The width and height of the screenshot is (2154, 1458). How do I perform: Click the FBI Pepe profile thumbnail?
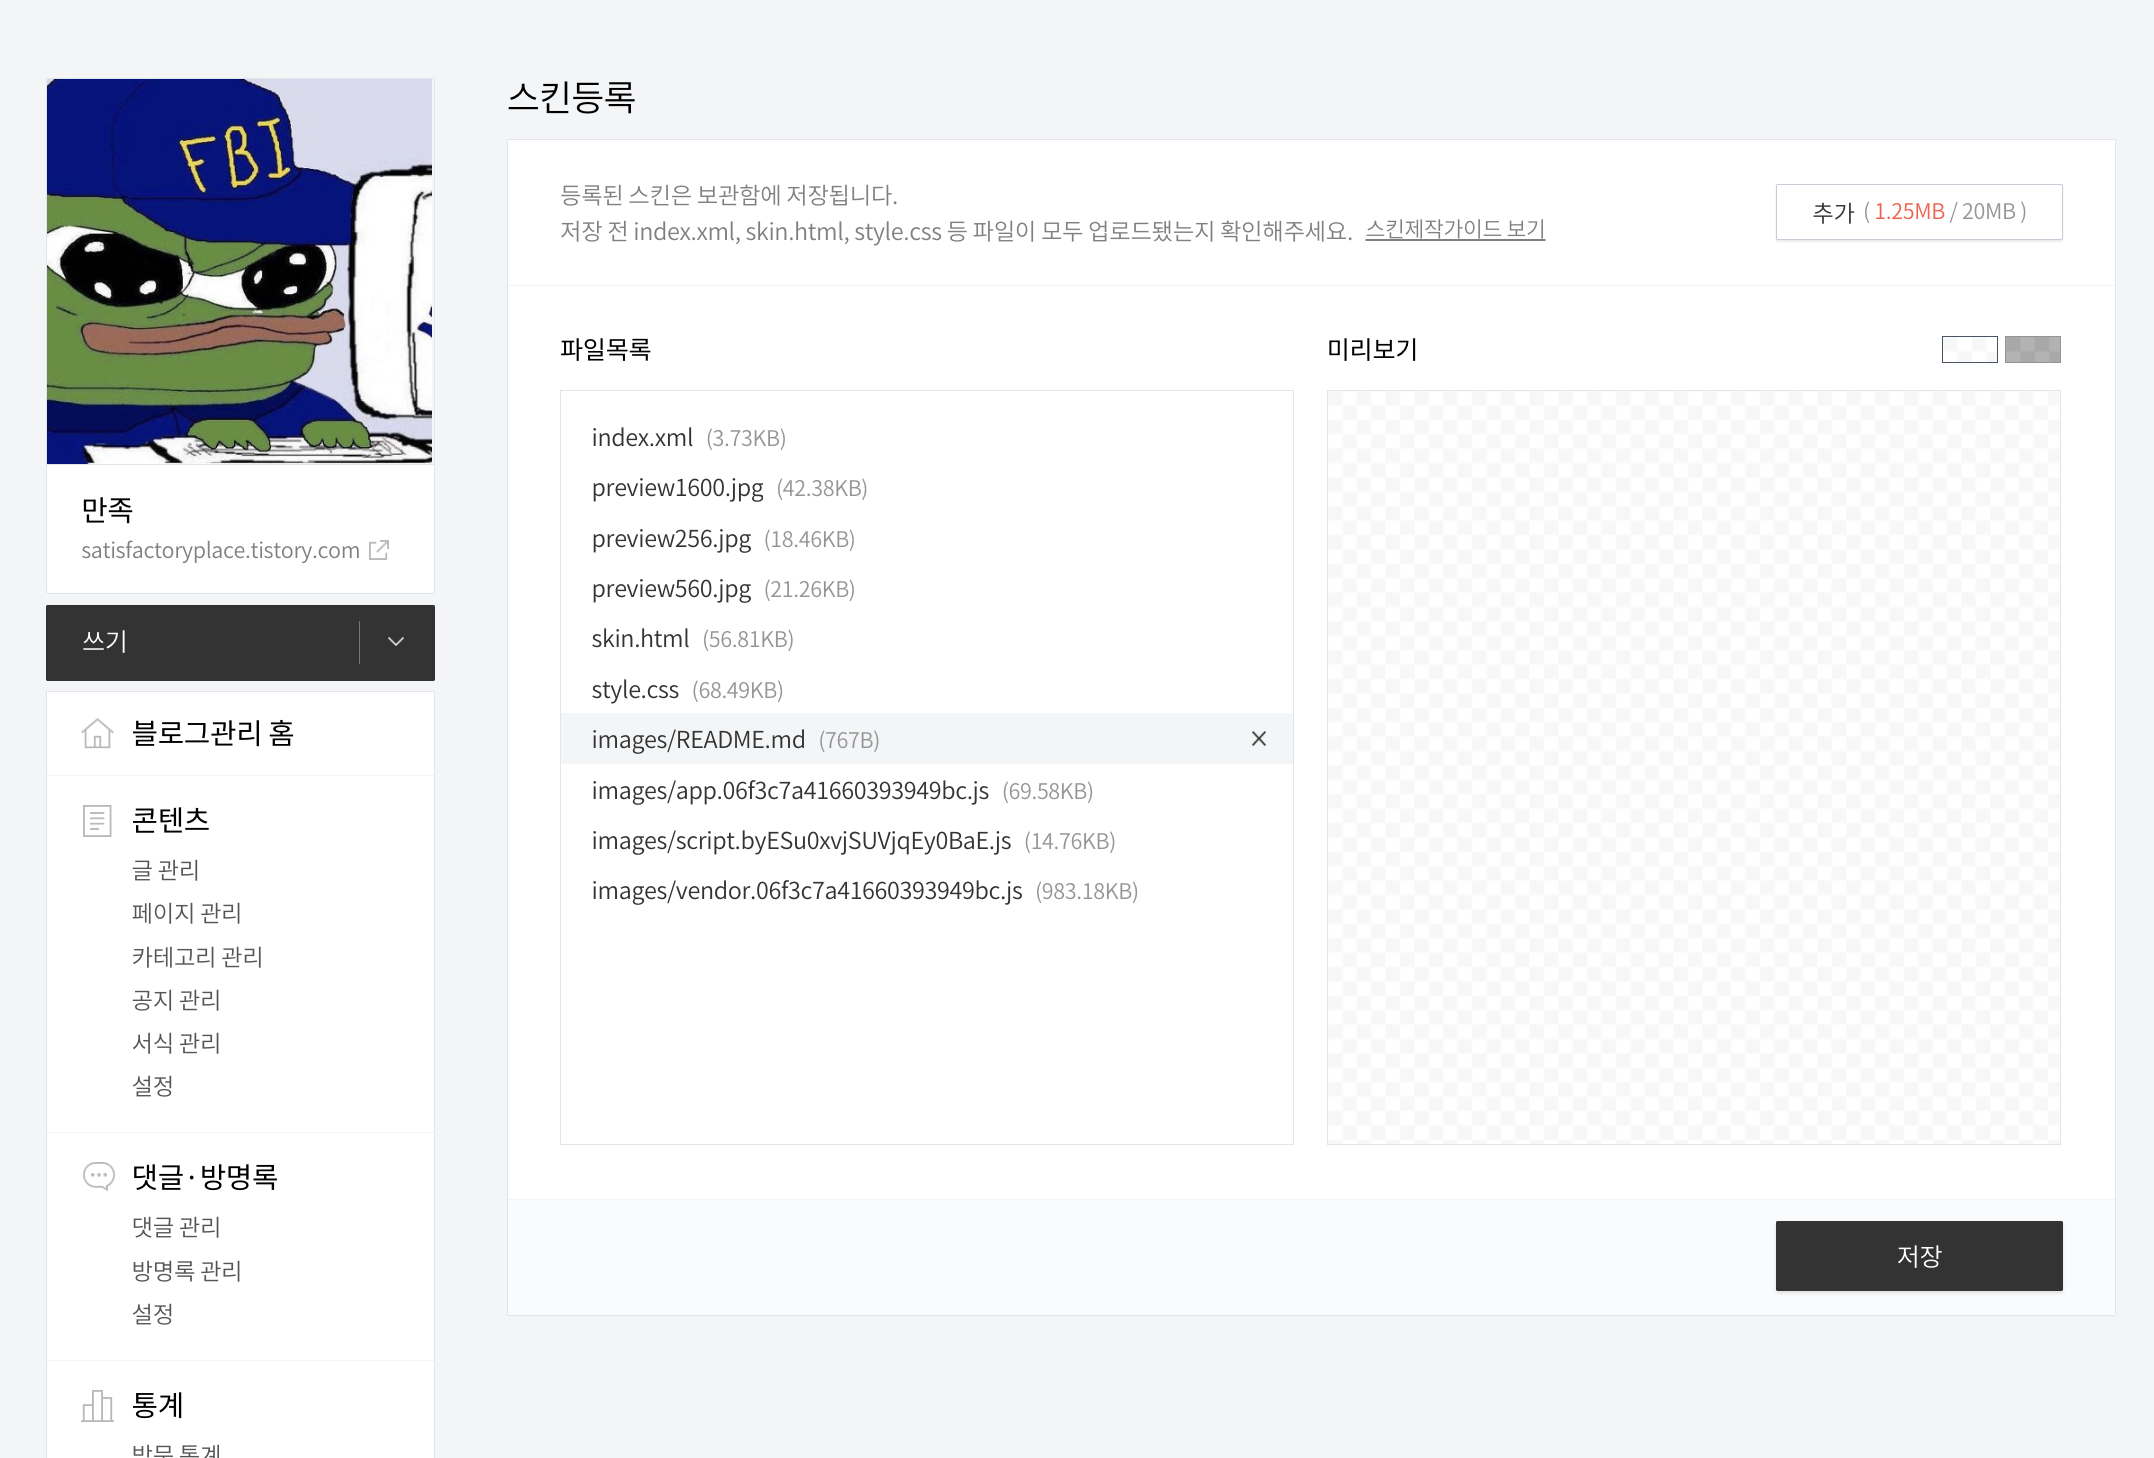click(x=240, y=271)
